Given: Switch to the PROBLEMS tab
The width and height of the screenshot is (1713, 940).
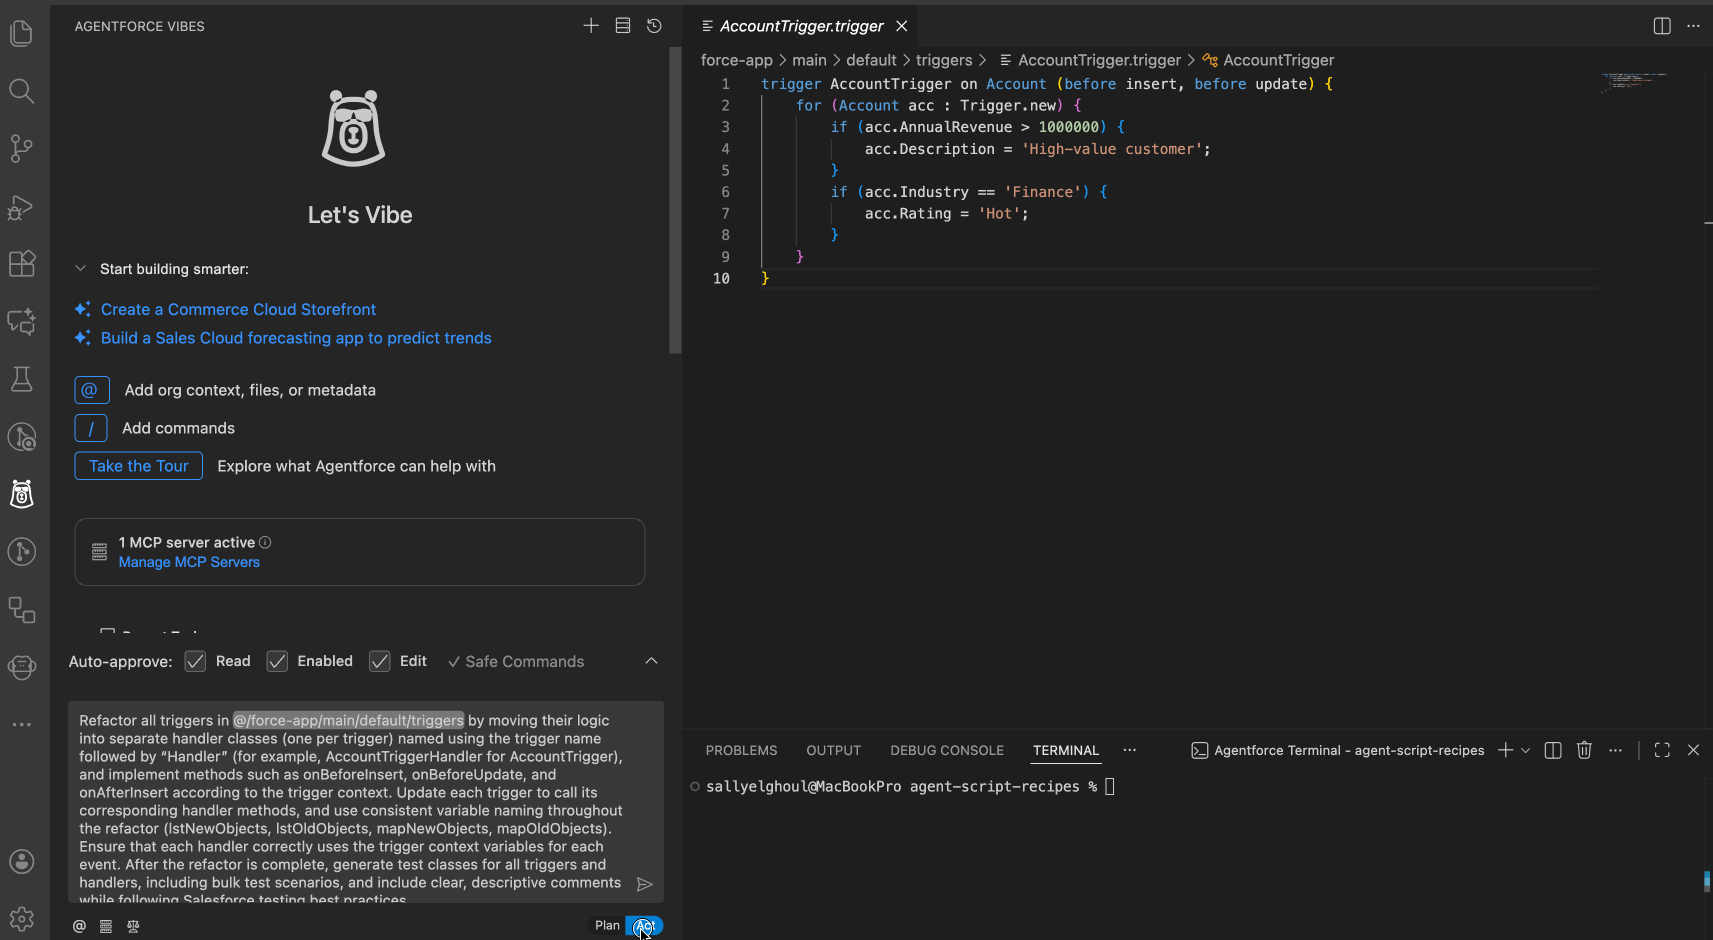Looking at the screenshot, I should [741, 750].
